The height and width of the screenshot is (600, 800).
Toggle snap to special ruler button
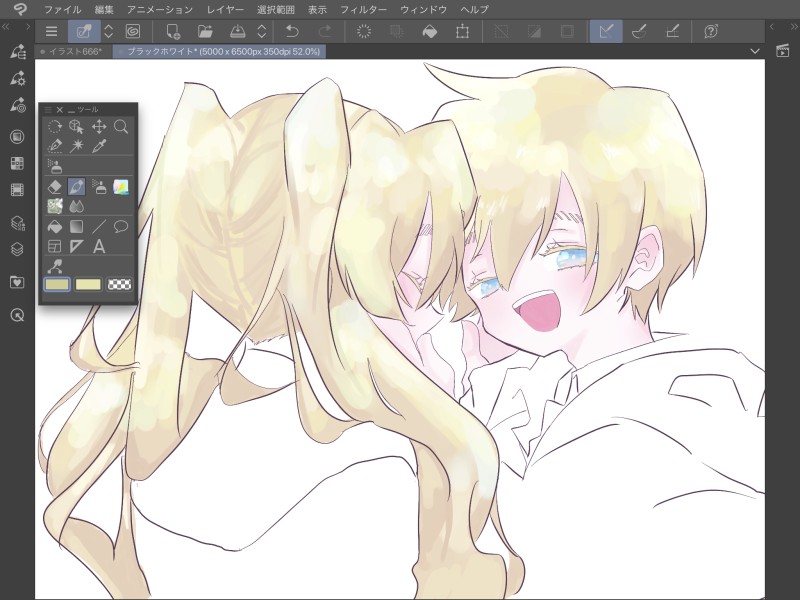(639, 32)
